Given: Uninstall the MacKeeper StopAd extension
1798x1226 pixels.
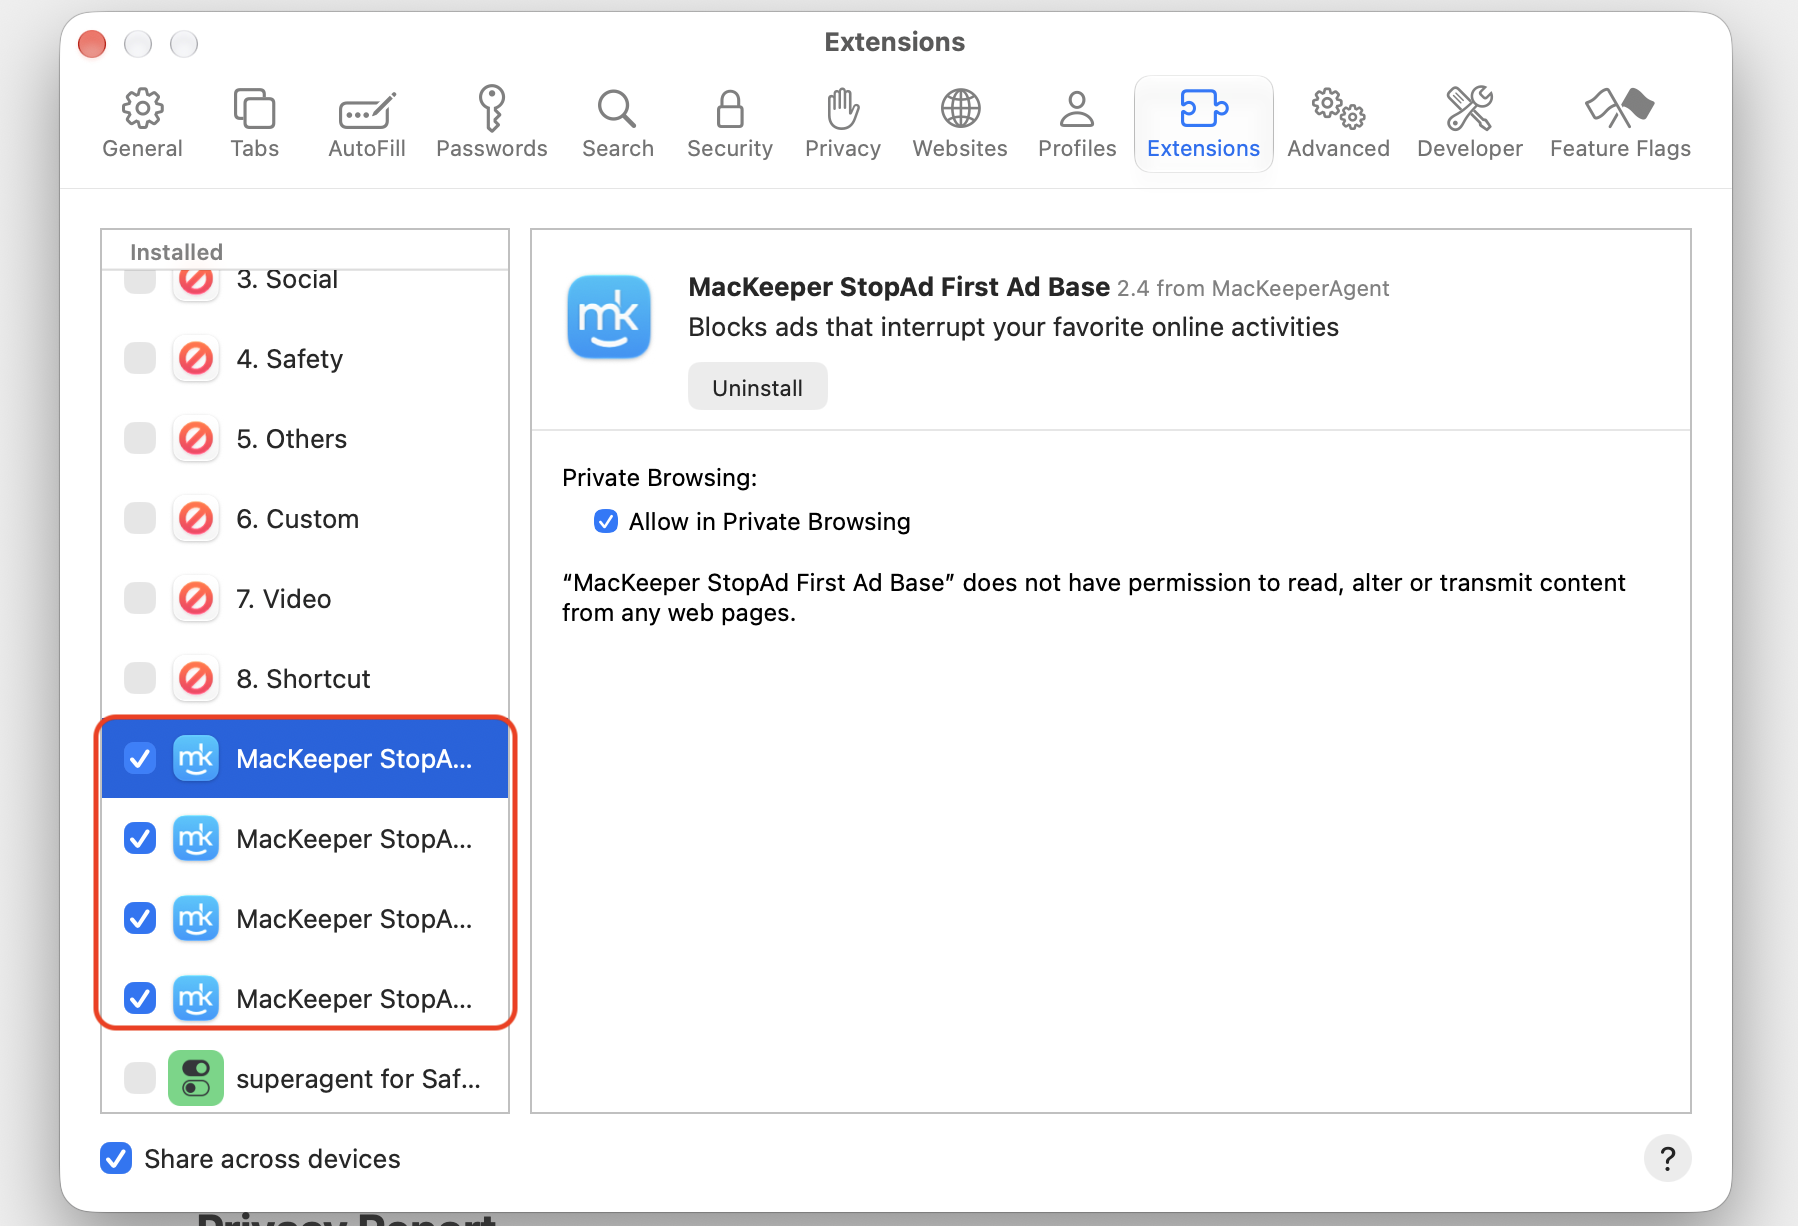Looking at the screenshot, I should pos(757,387).
